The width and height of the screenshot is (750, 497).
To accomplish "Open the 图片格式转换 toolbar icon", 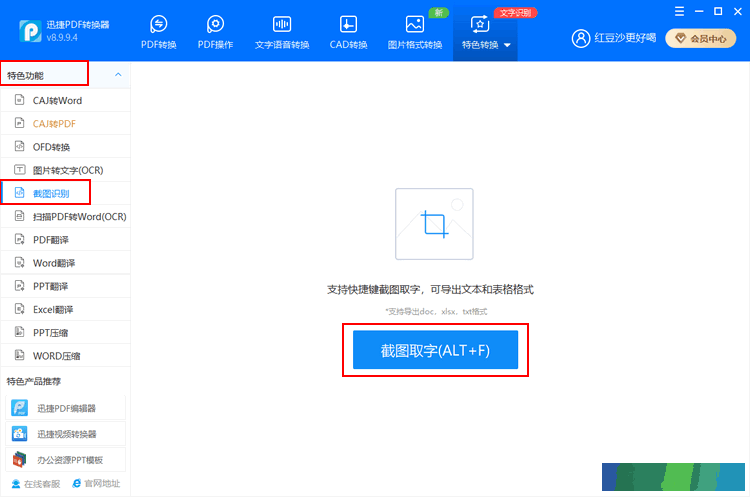I will click(415, 32).
